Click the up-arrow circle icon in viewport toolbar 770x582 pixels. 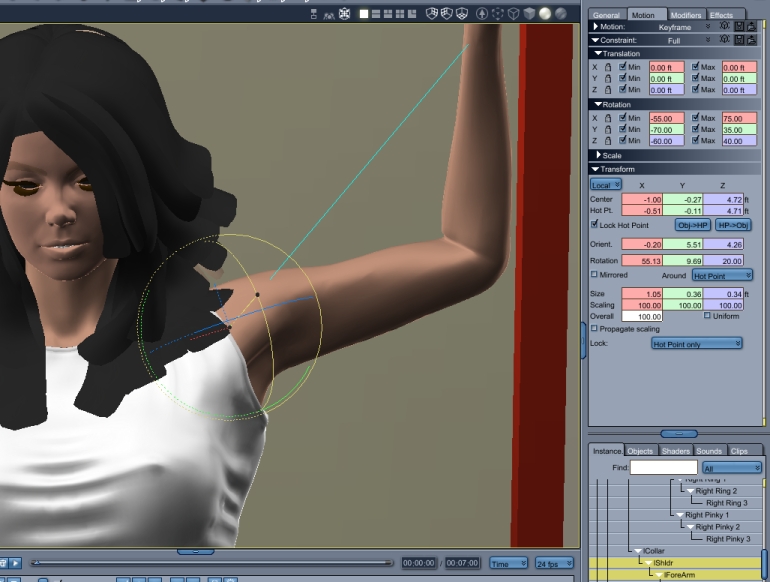pyautogui.click(x=482, y=14)
